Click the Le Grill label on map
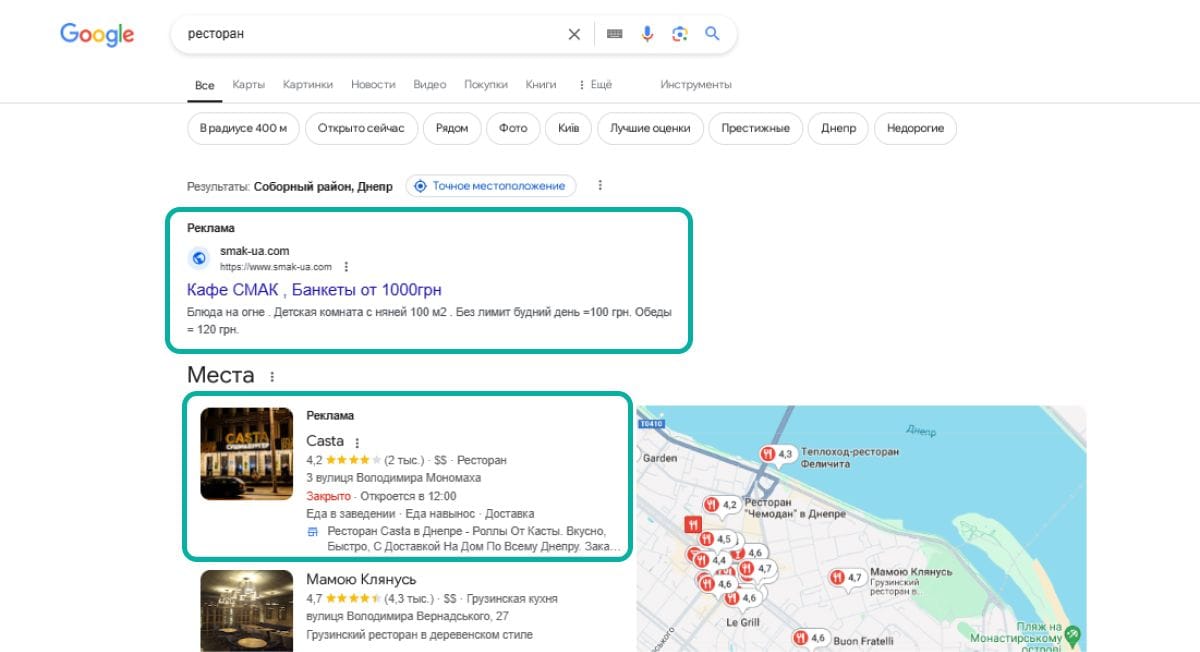 pyautogui.click(x=743, y=621)
